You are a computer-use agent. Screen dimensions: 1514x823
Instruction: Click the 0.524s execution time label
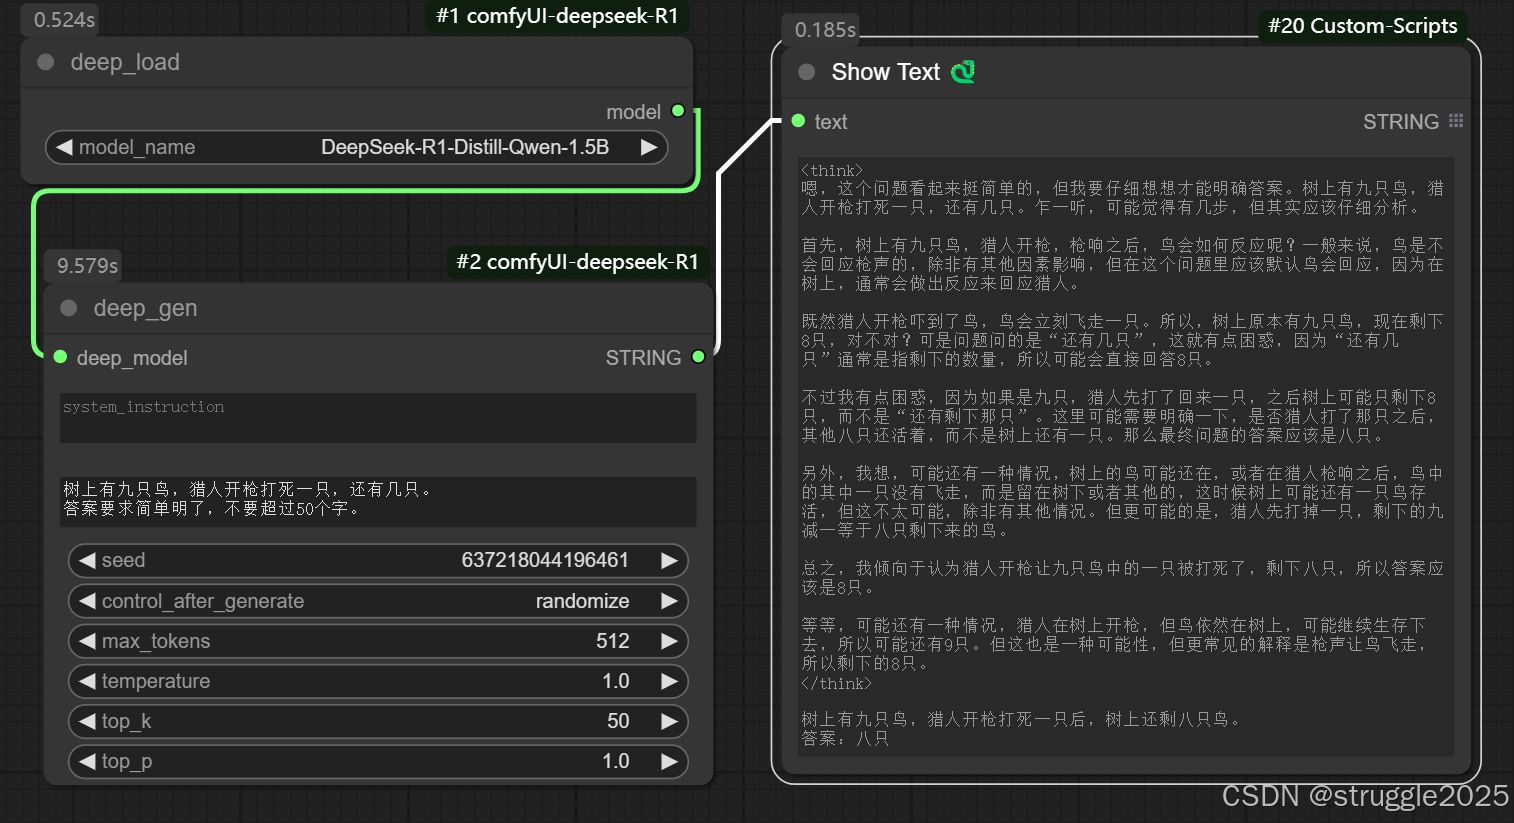coord(65,20)
